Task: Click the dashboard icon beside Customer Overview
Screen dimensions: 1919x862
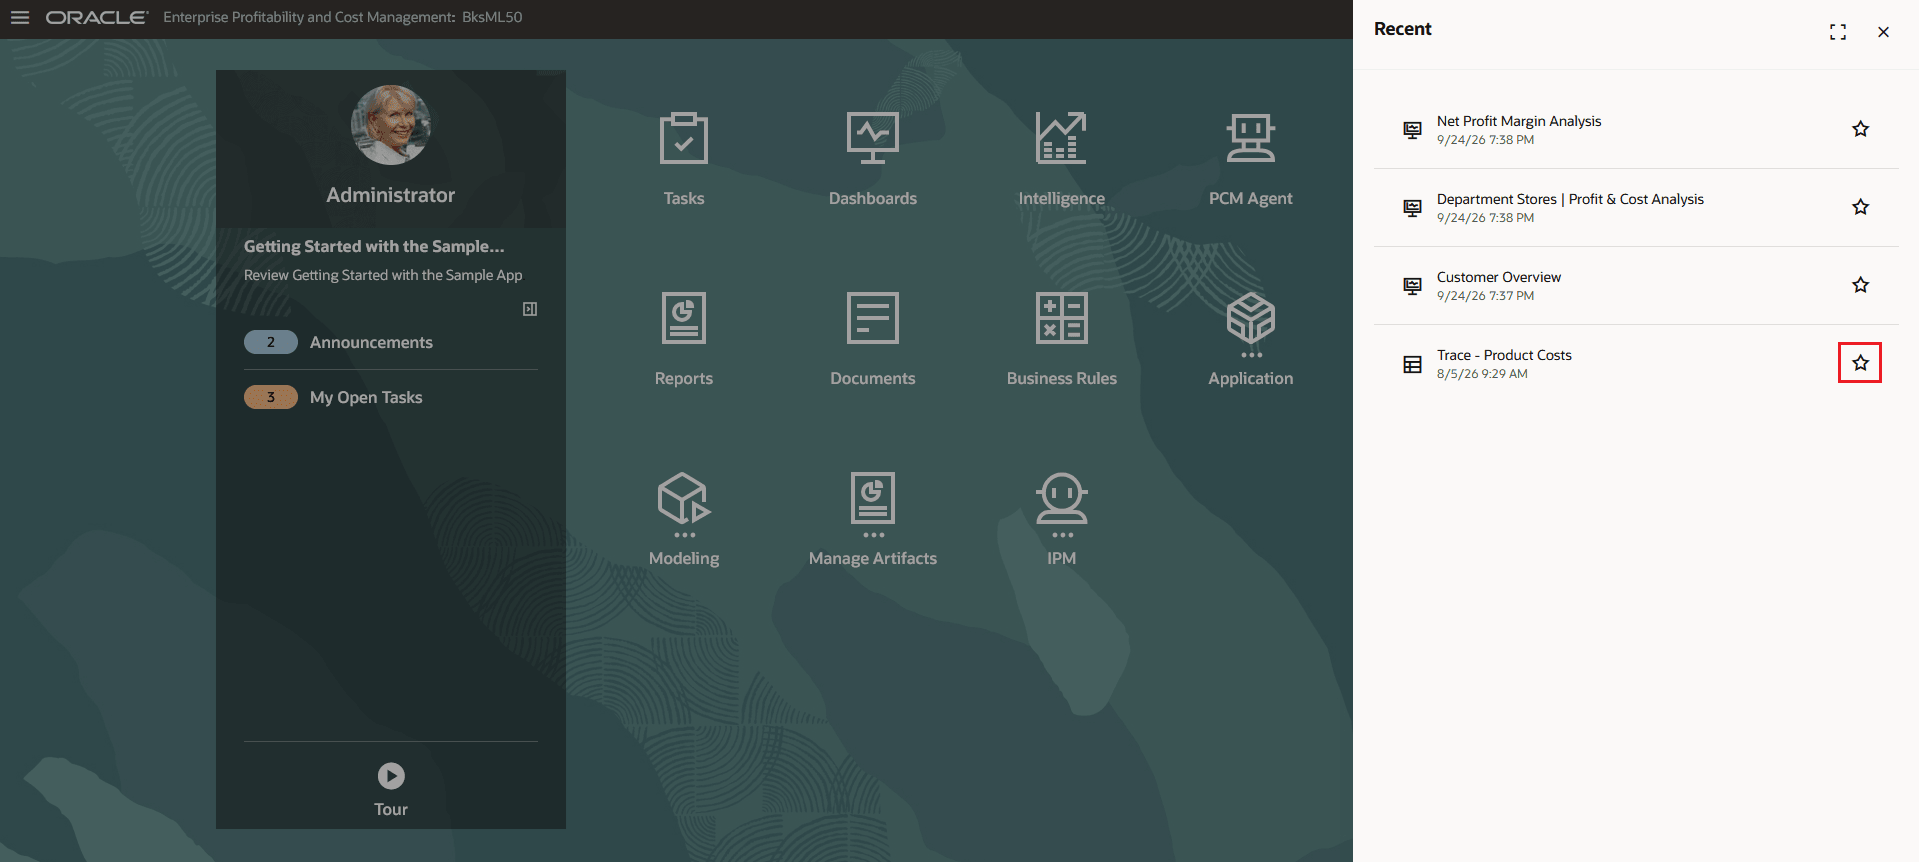Action: (x=1412, y=286)
